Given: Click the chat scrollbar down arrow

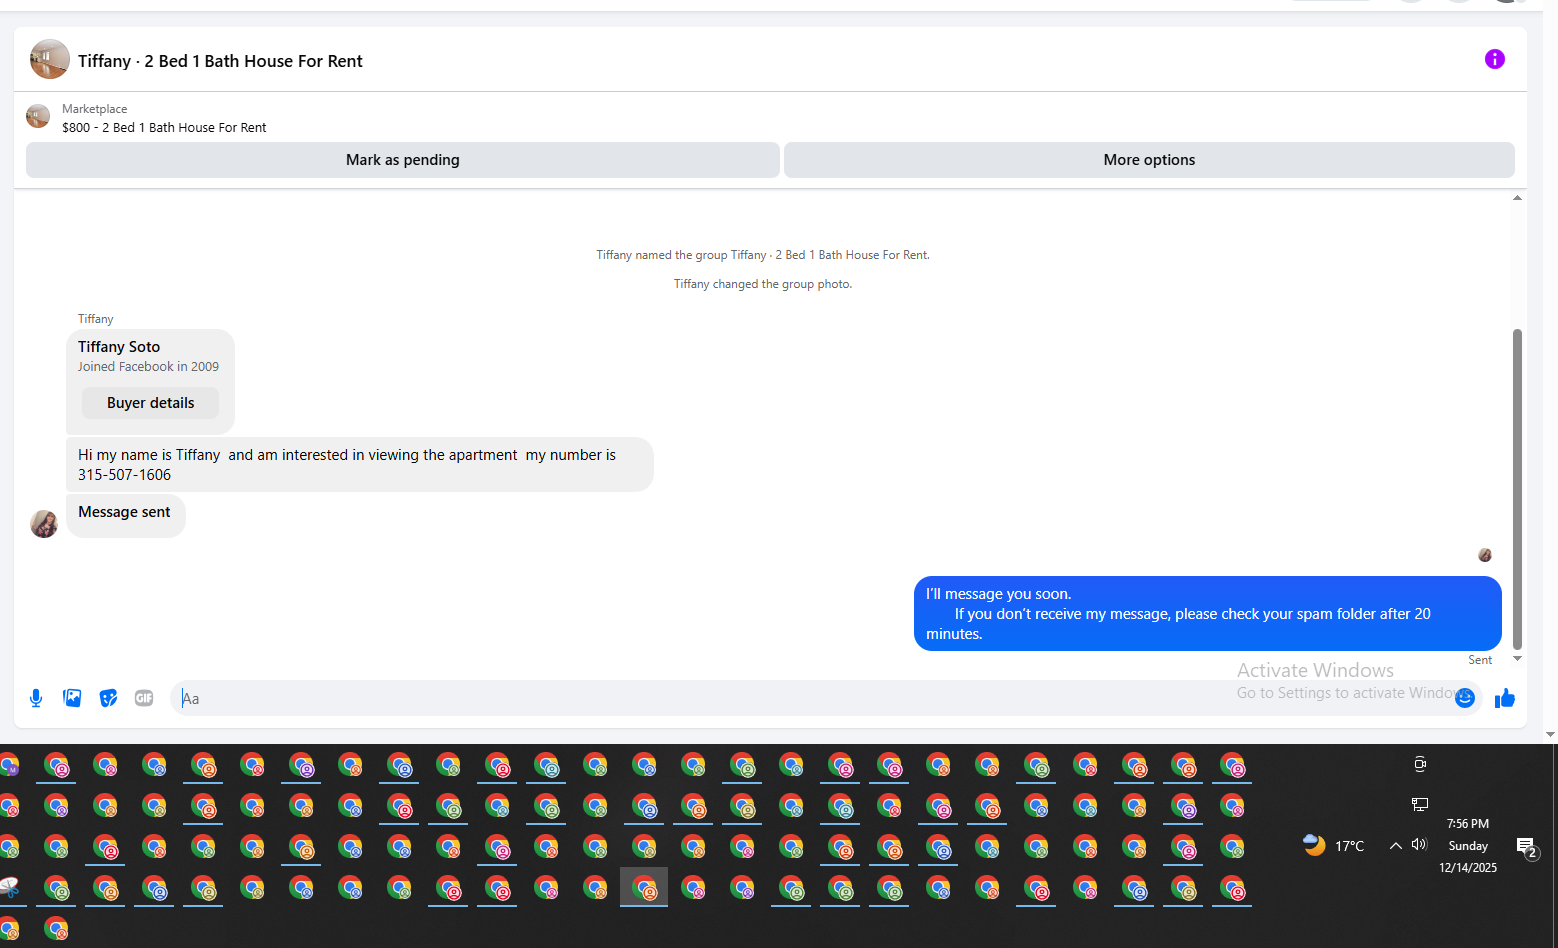Looking at the screenshot, I should 1517,658.
